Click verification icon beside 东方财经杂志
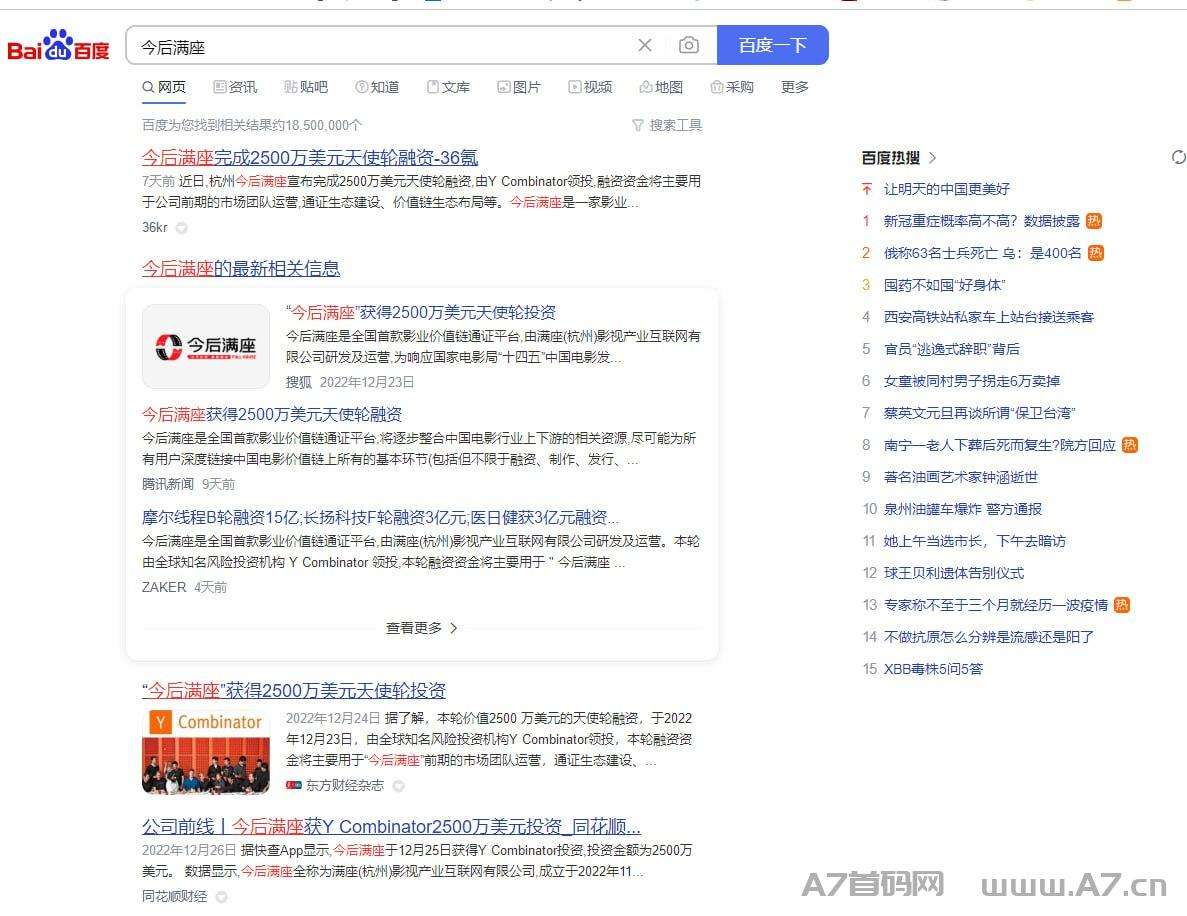This screenshot has width=1187, height=916. click(398, 787)
